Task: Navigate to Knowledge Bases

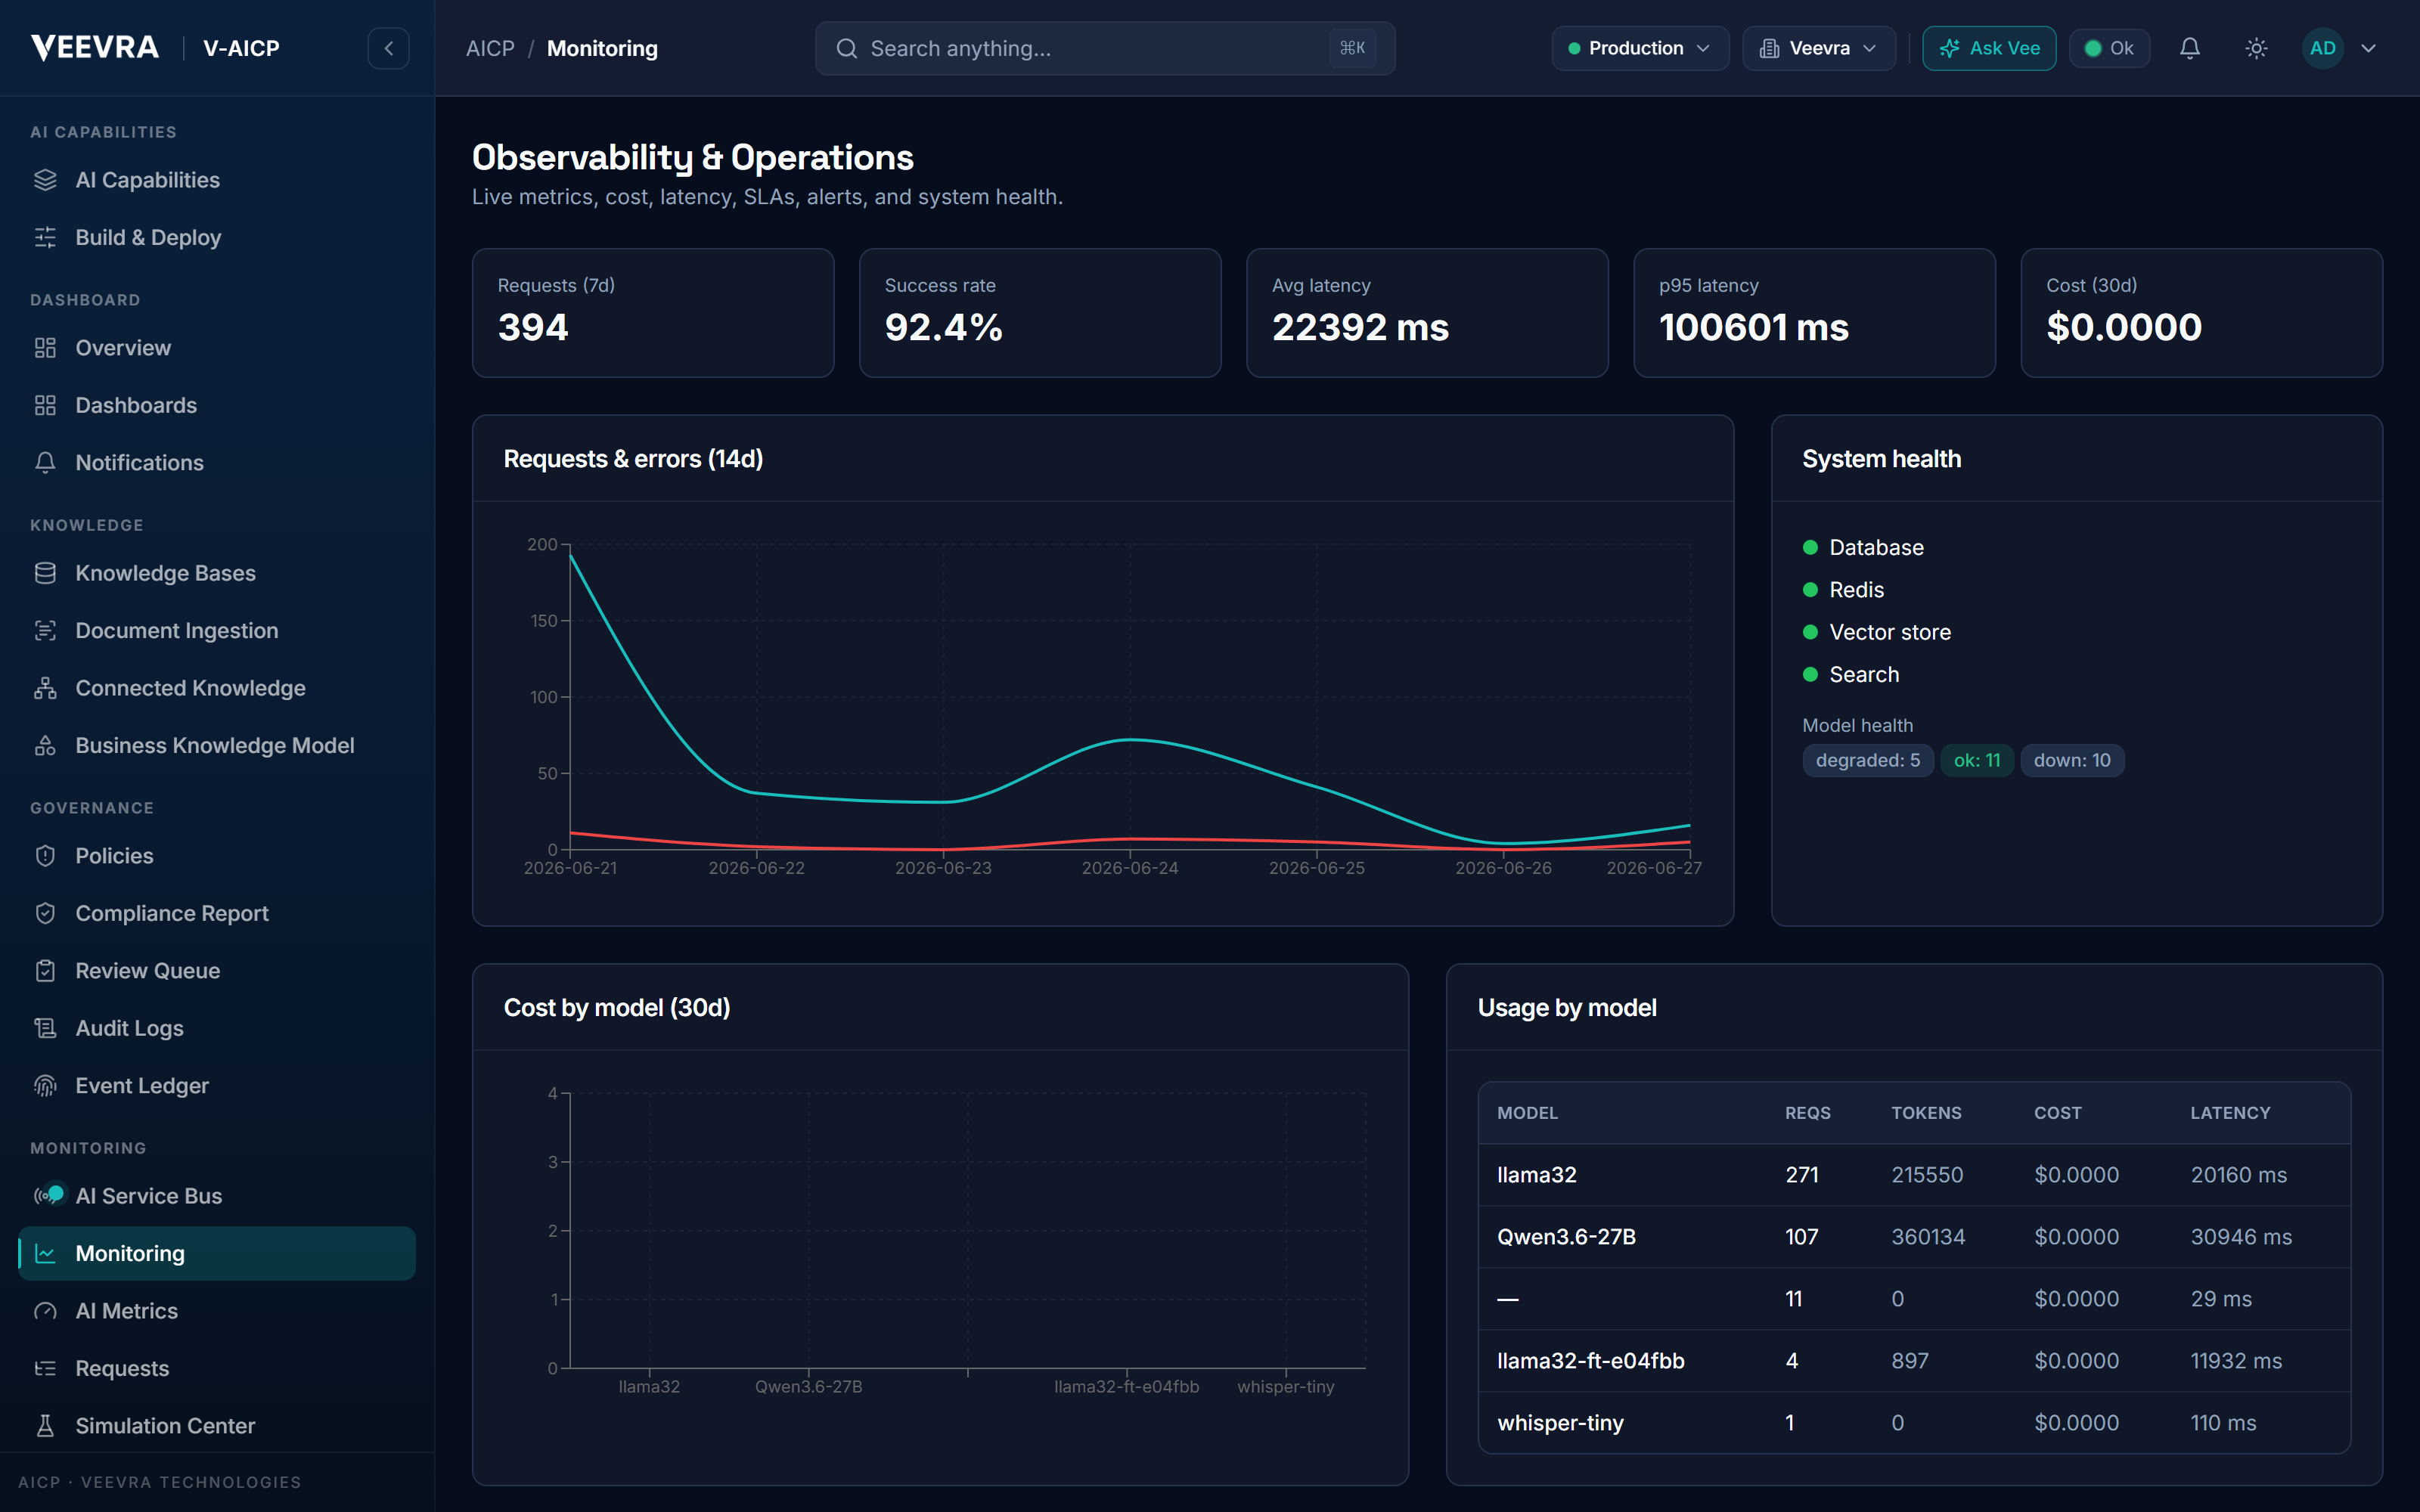Action: click(x=217, y=573)
